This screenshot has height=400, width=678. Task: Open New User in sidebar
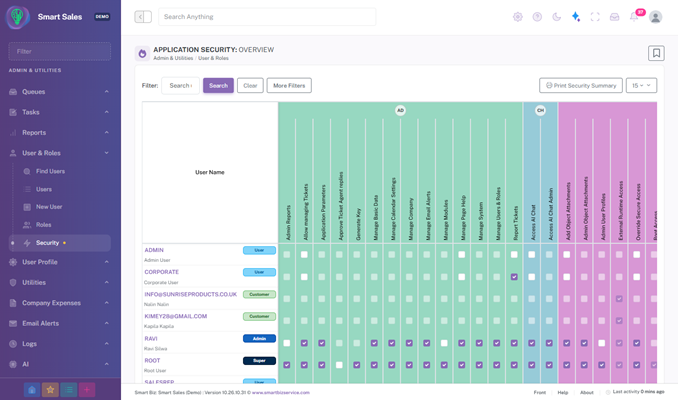pos(49,207)
